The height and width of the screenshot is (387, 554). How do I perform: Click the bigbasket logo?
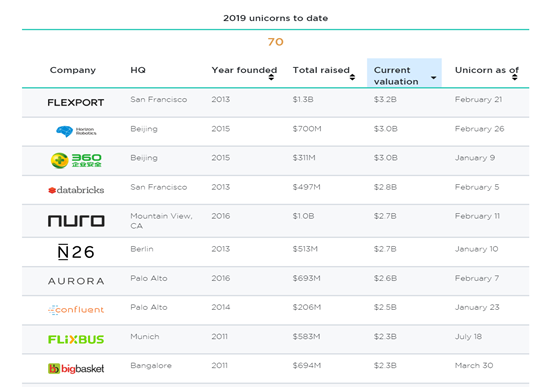coord(76,369)
